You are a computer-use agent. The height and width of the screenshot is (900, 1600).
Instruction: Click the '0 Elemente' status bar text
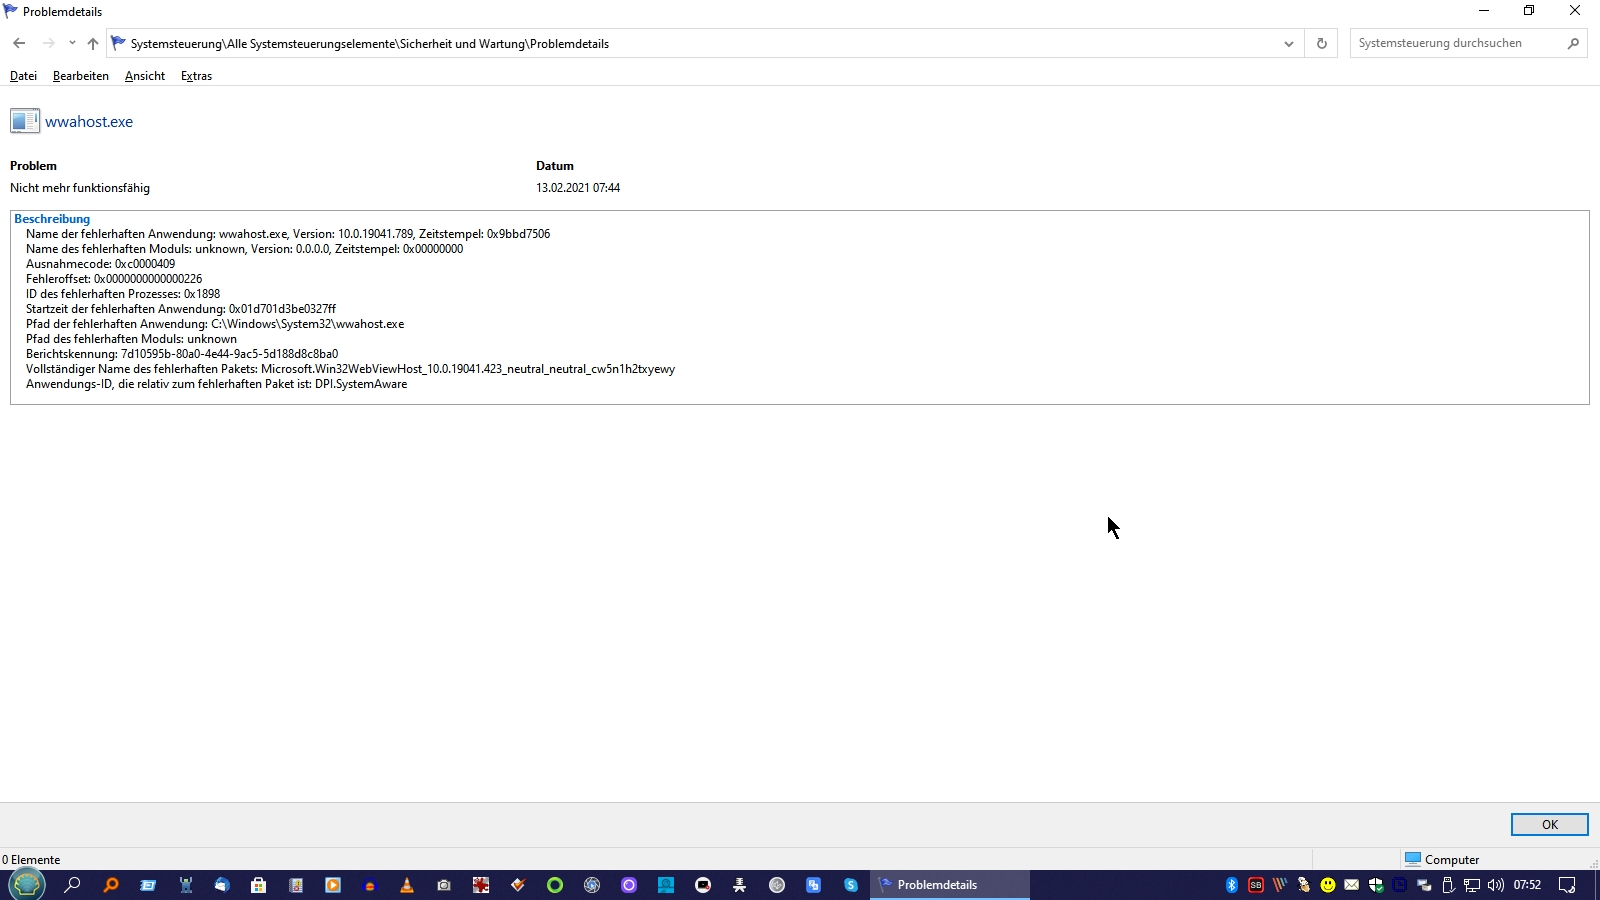point(31,860)
